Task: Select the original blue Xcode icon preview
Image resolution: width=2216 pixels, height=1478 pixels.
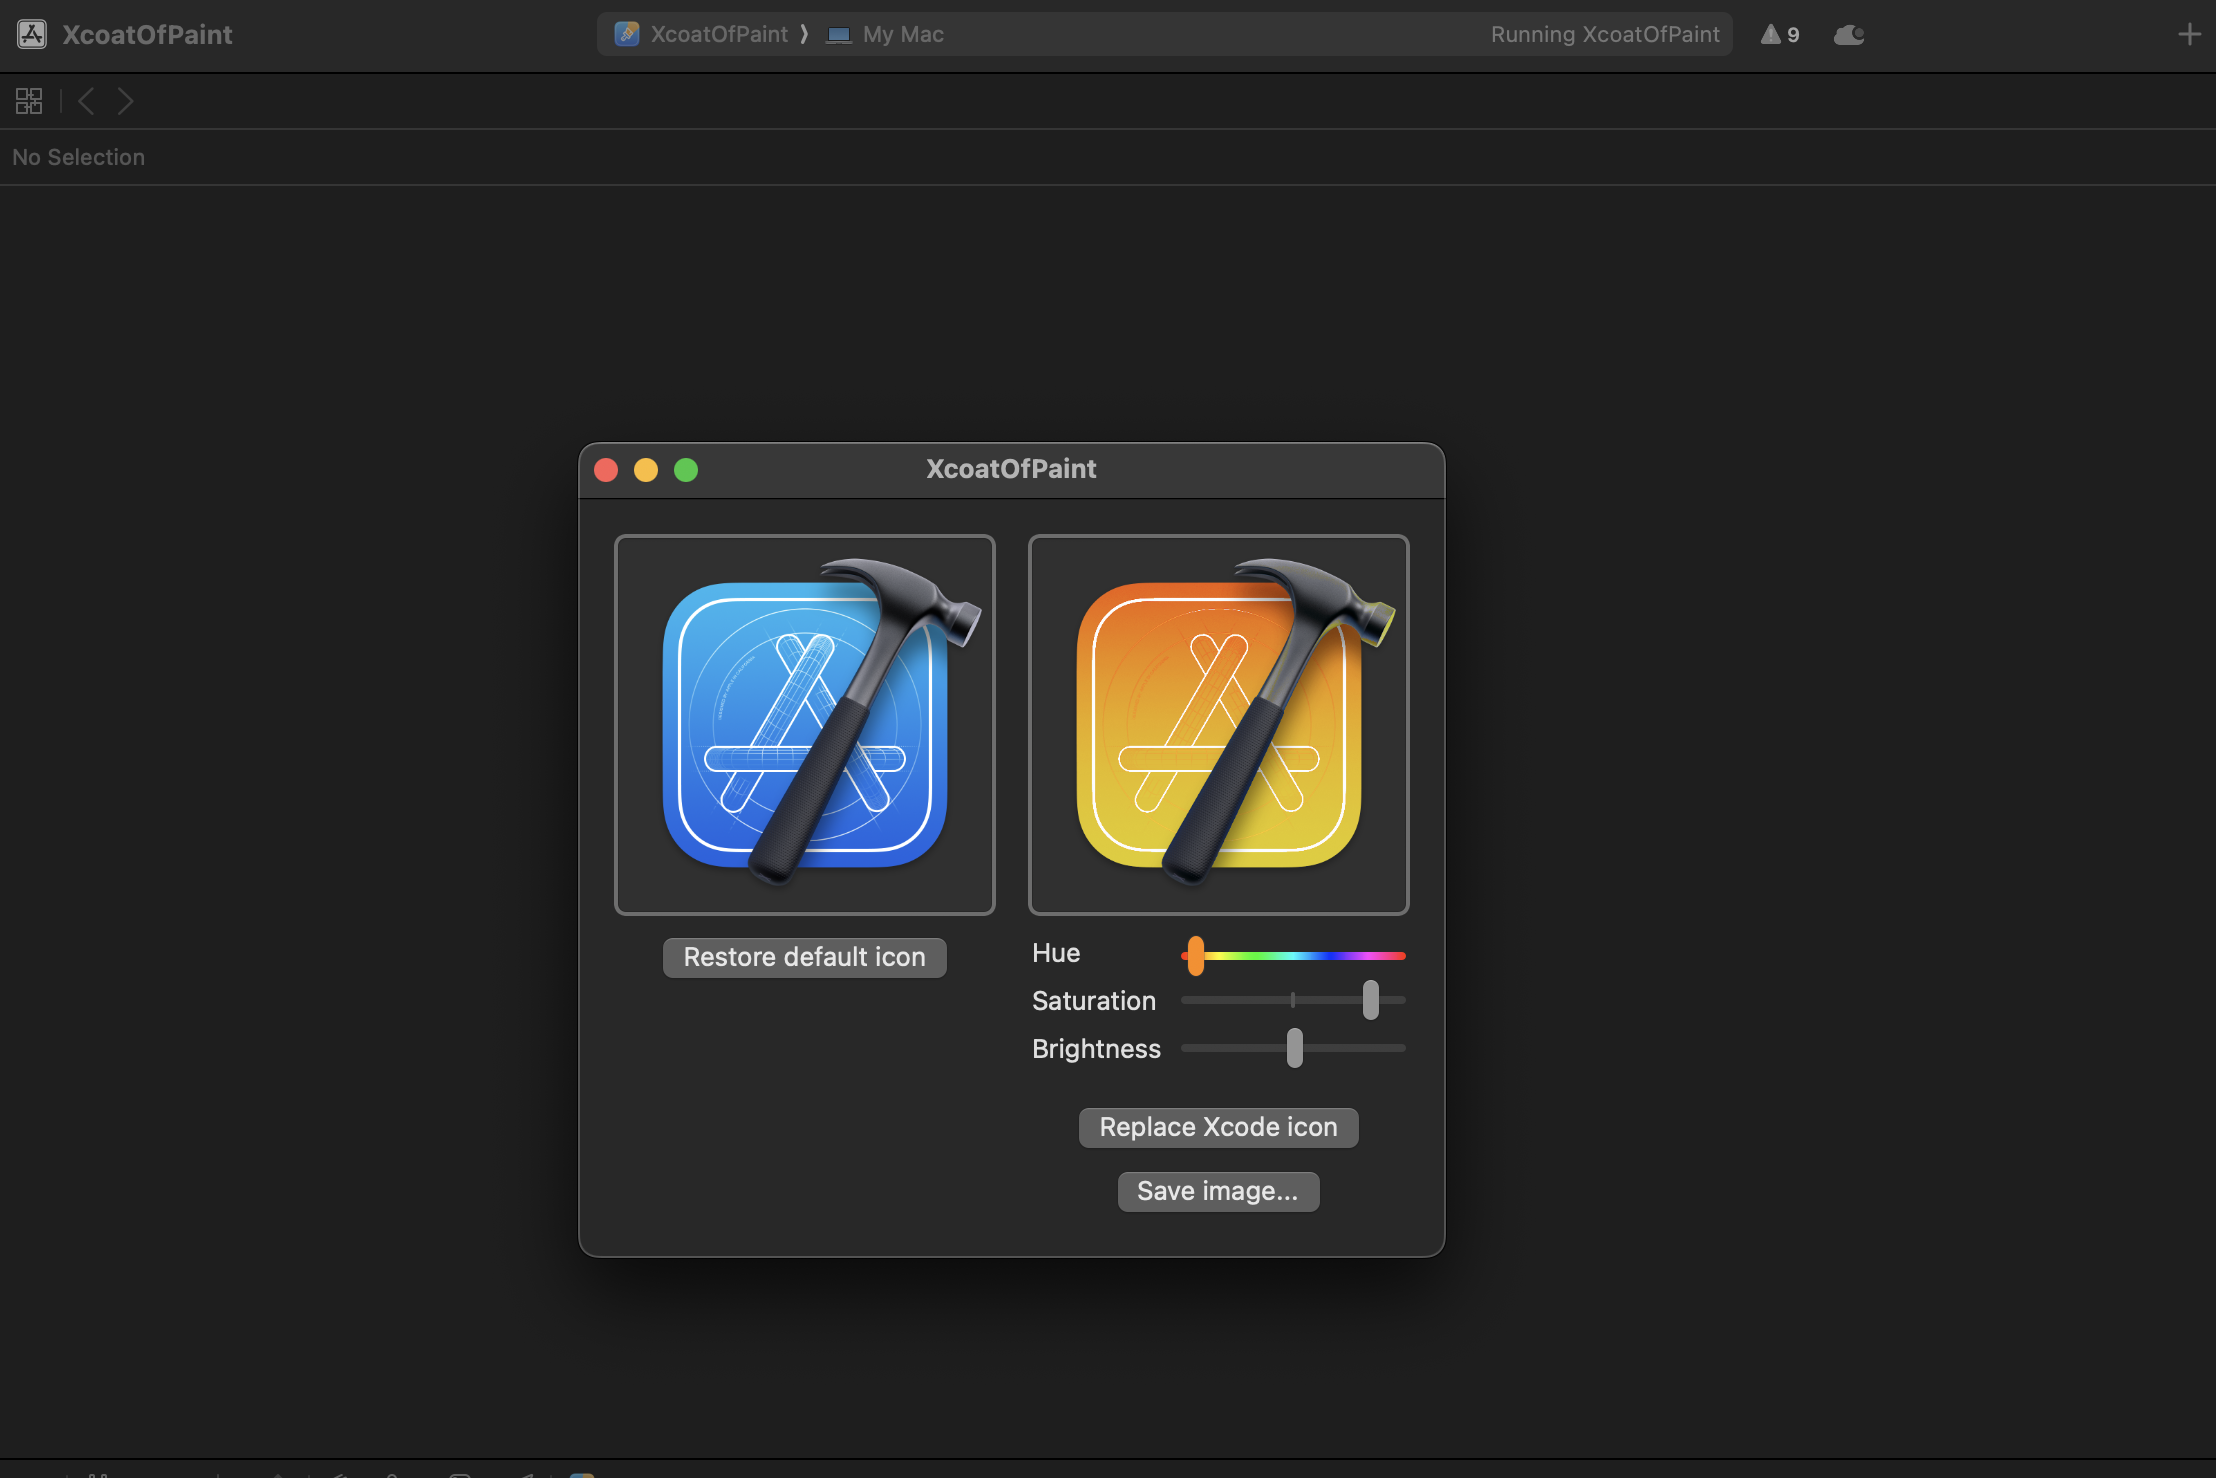Action: (804, 724)
